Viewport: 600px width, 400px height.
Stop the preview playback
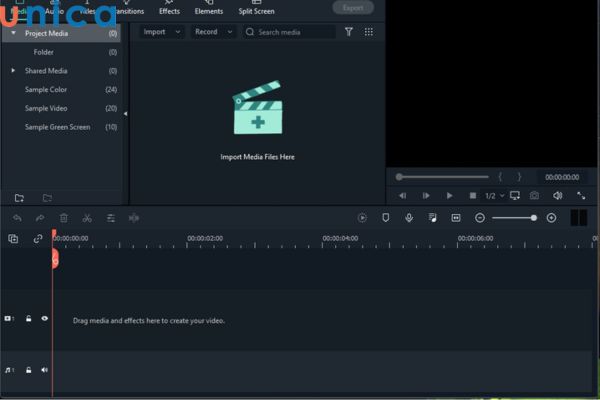click(x=473, y=196)
